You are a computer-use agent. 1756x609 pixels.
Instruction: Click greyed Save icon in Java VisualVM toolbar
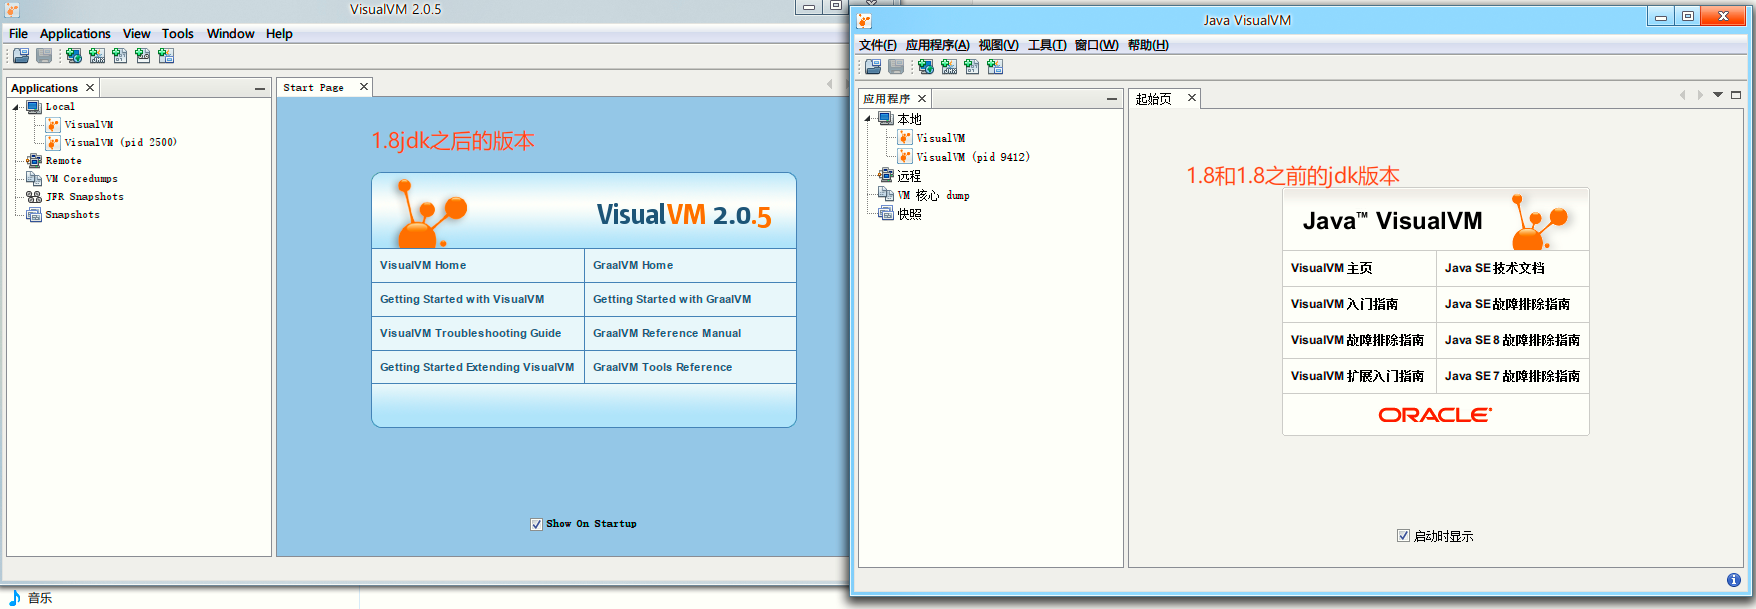[896, 67]
